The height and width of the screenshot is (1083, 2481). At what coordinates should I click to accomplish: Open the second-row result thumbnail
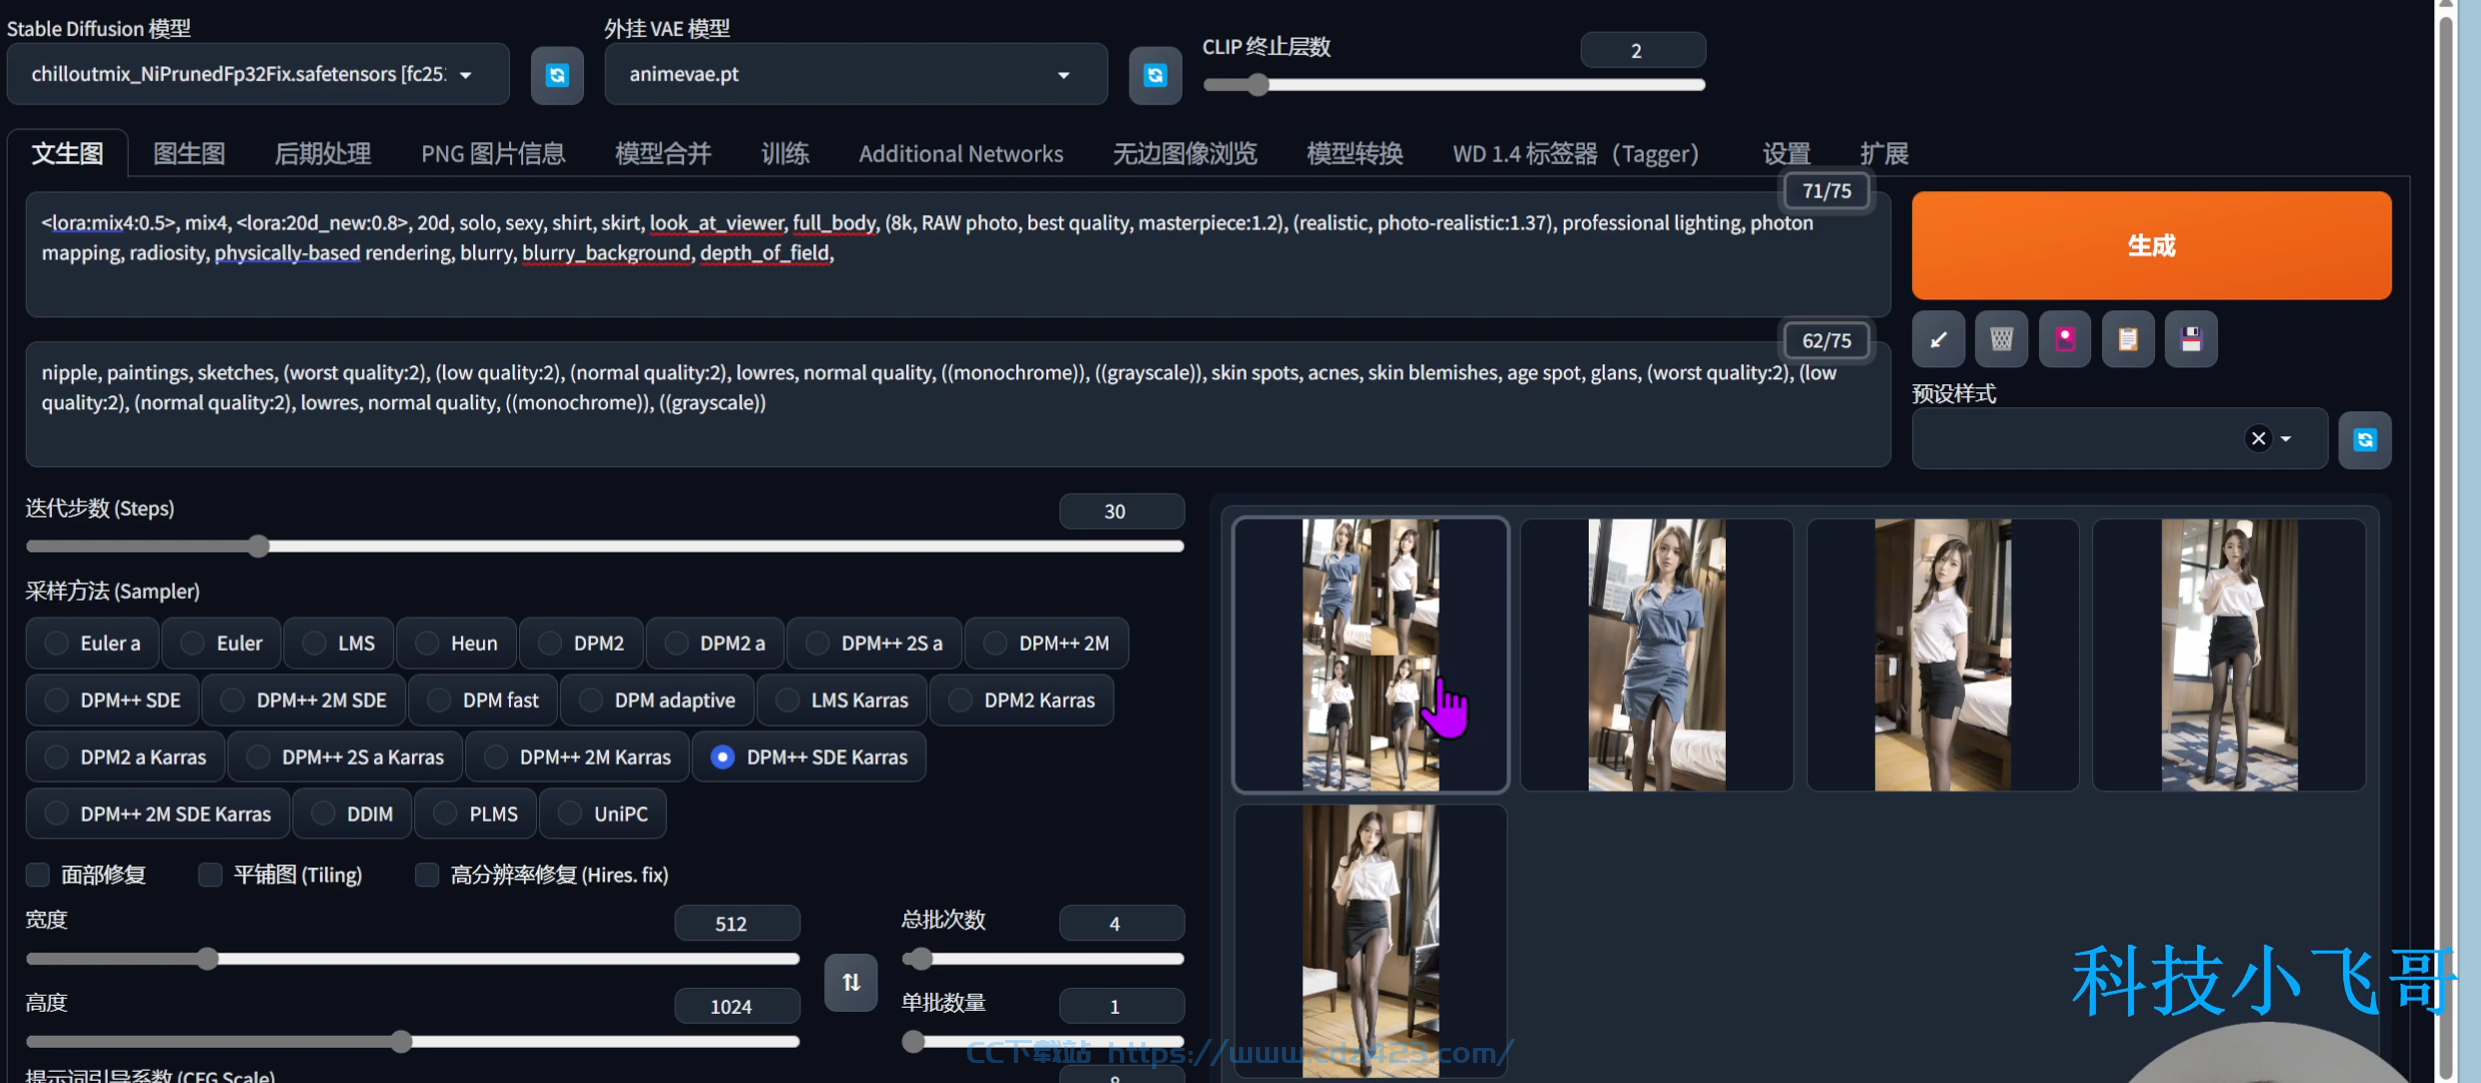pyautogui.click(x=1370, y=942)
